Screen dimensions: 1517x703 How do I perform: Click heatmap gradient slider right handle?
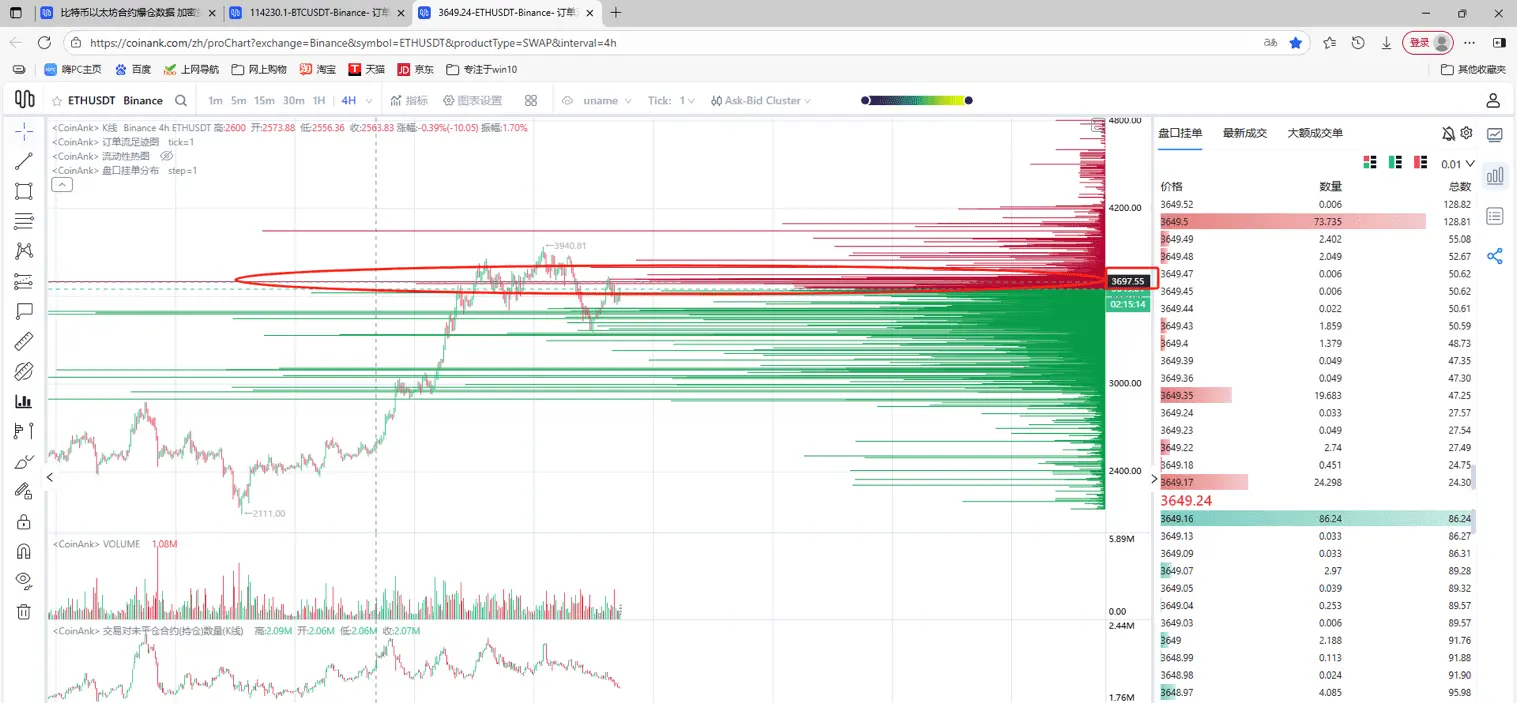[x=968, y=100]
